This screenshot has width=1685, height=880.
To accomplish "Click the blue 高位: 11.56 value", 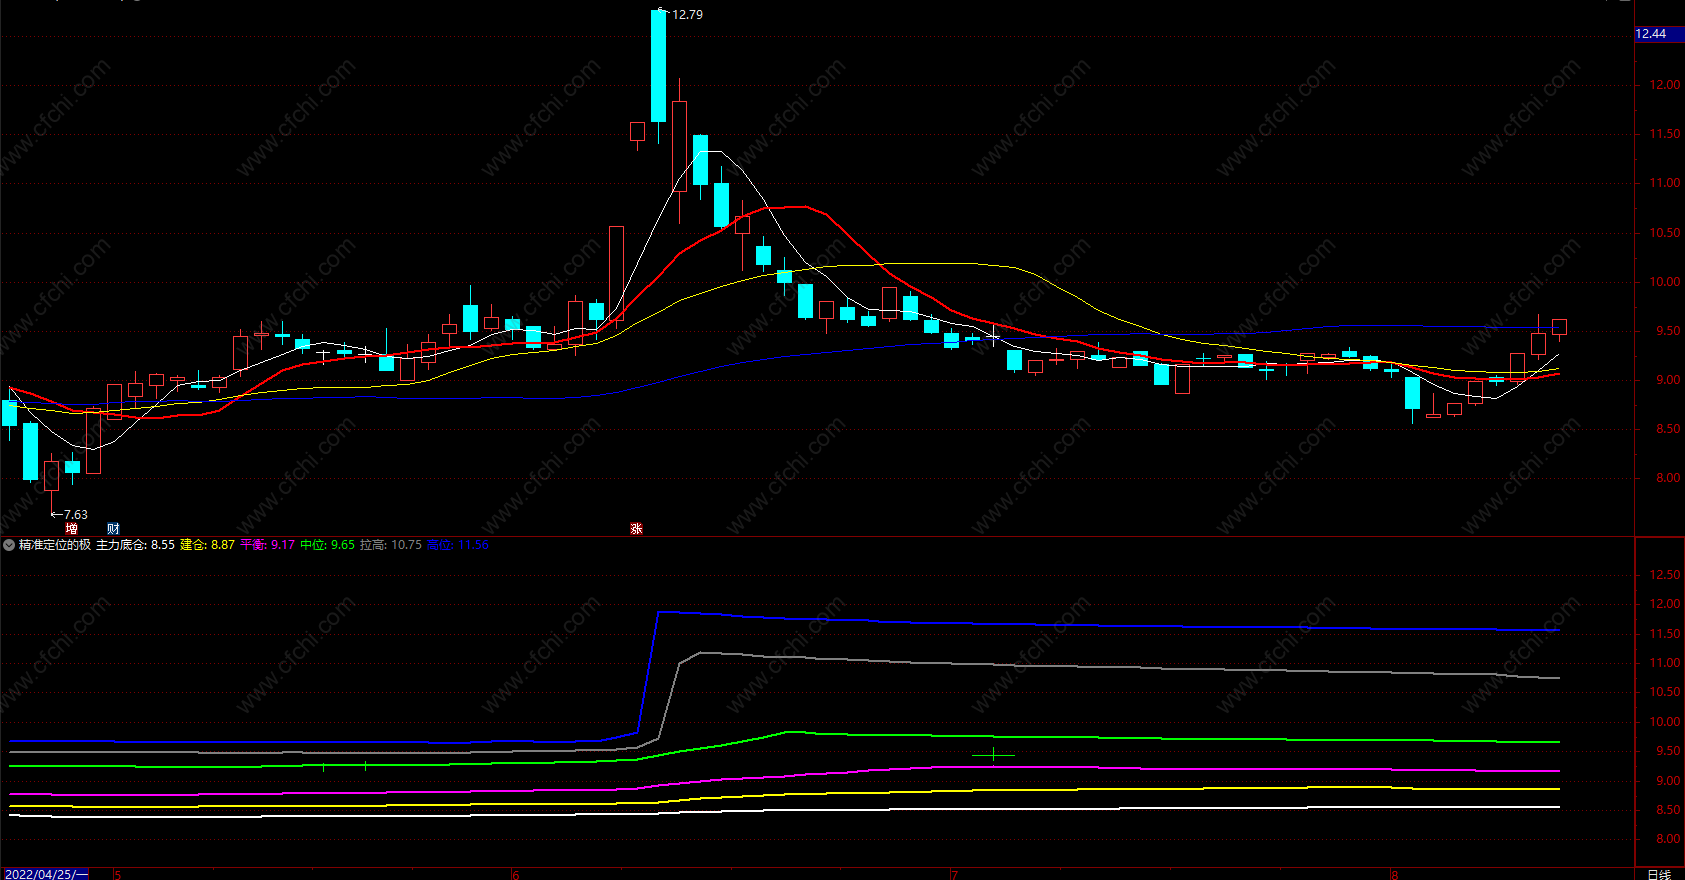I will tap(458, 545).
